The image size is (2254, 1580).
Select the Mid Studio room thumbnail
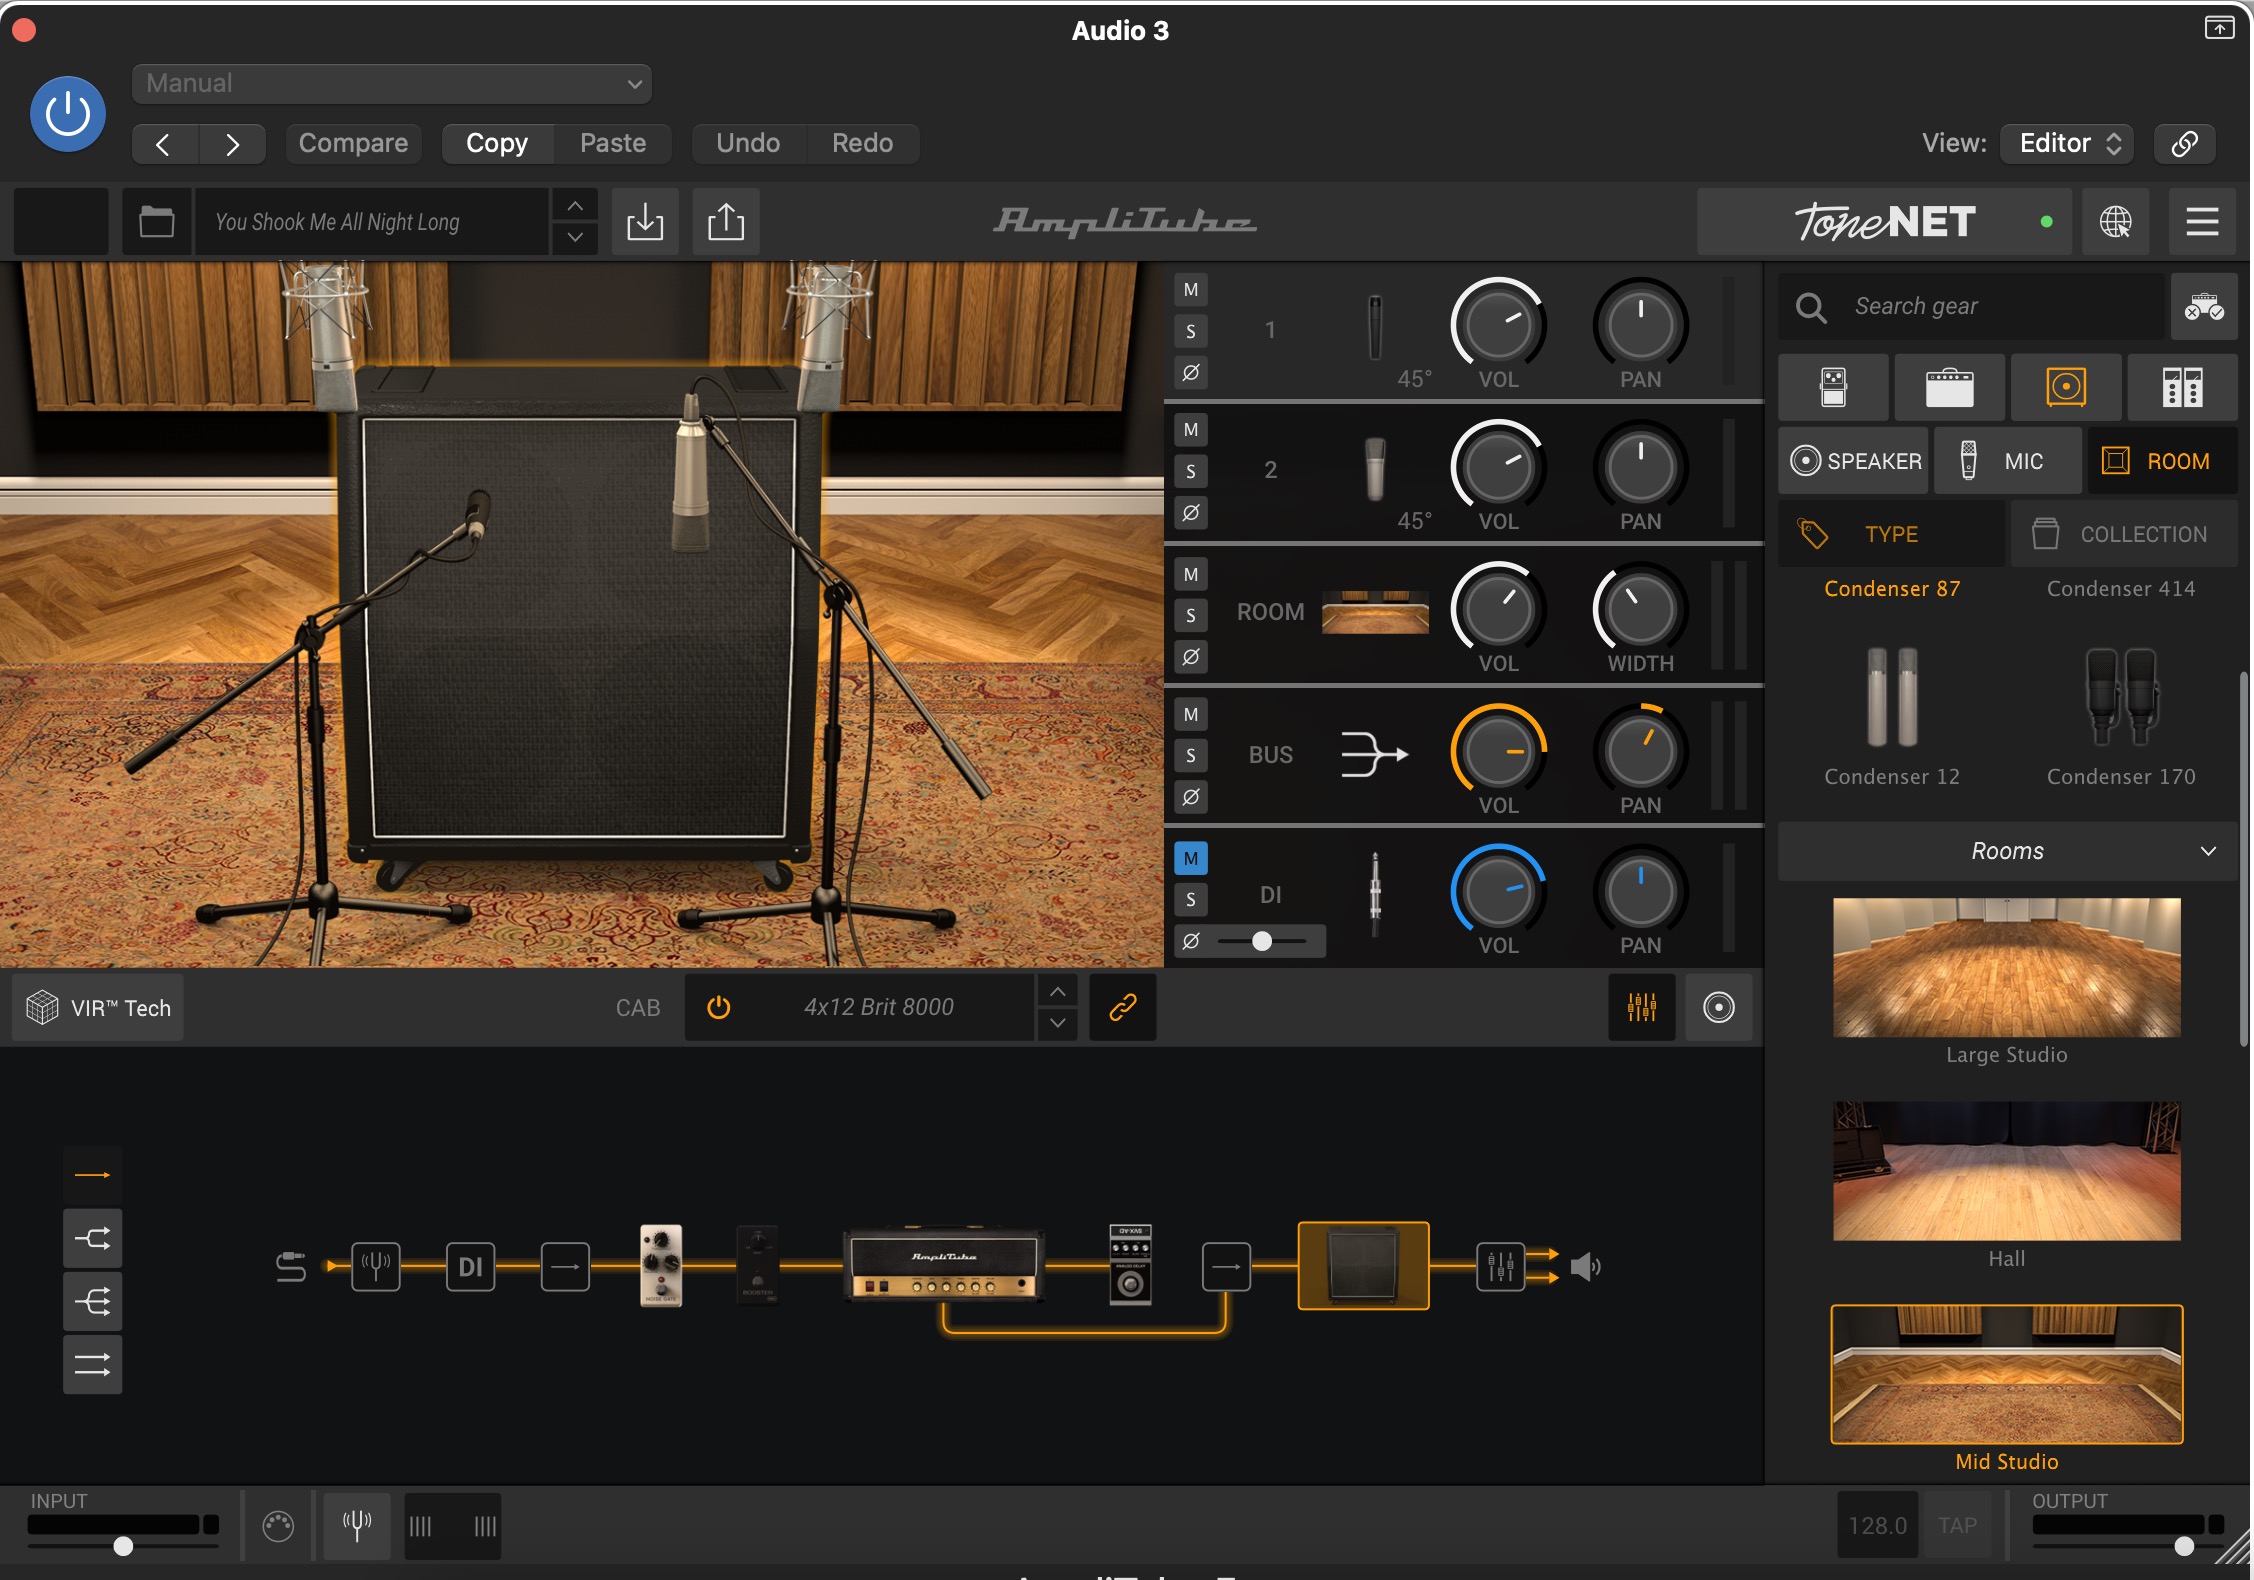(2007, 1374)
